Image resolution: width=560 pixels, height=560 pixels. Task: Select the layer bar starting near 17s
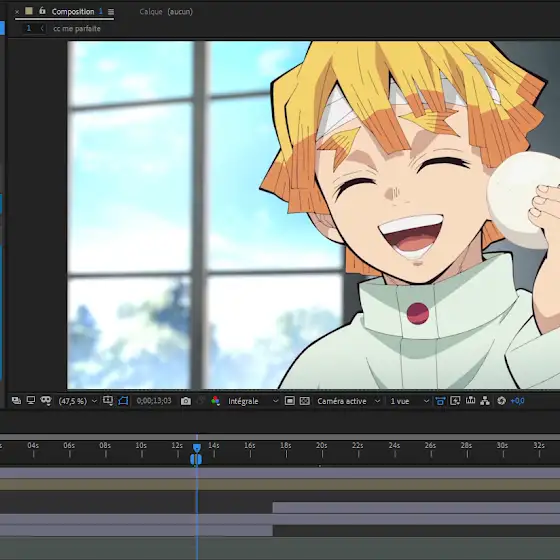[x=416, y=508]
